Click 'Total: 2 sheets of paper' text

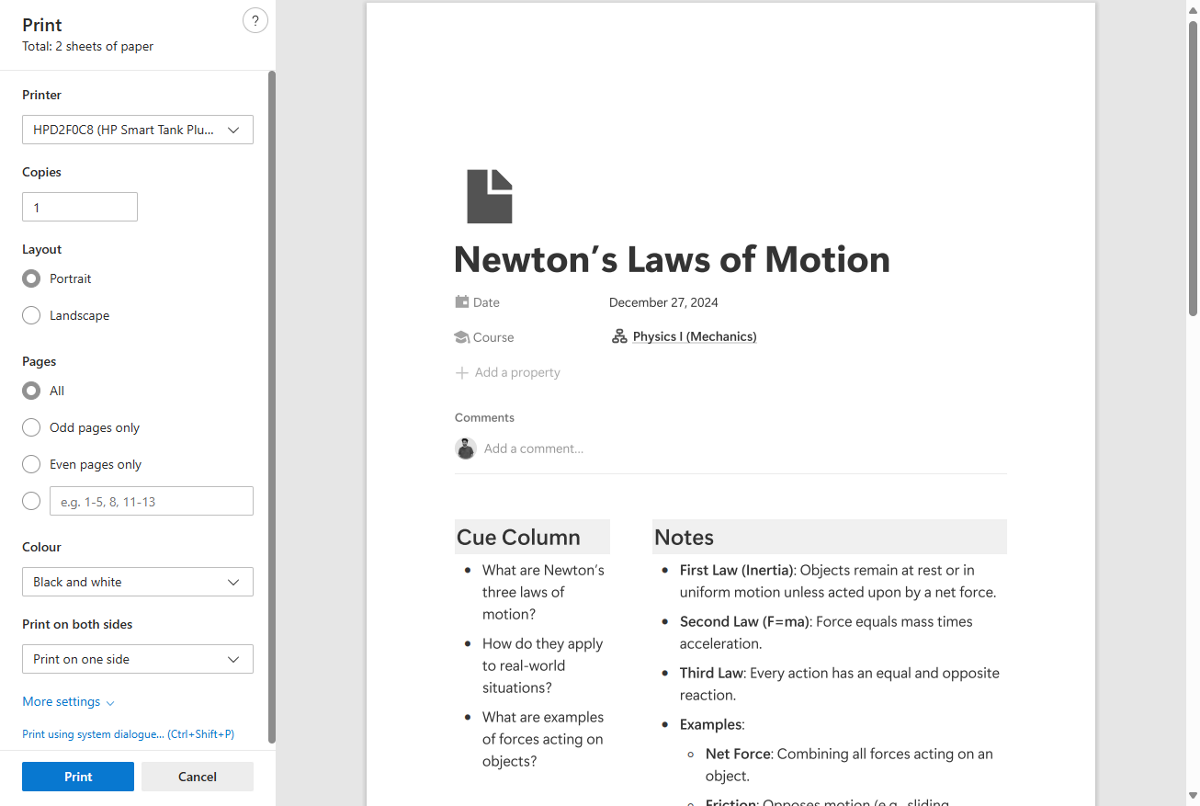tap(88, 47)
